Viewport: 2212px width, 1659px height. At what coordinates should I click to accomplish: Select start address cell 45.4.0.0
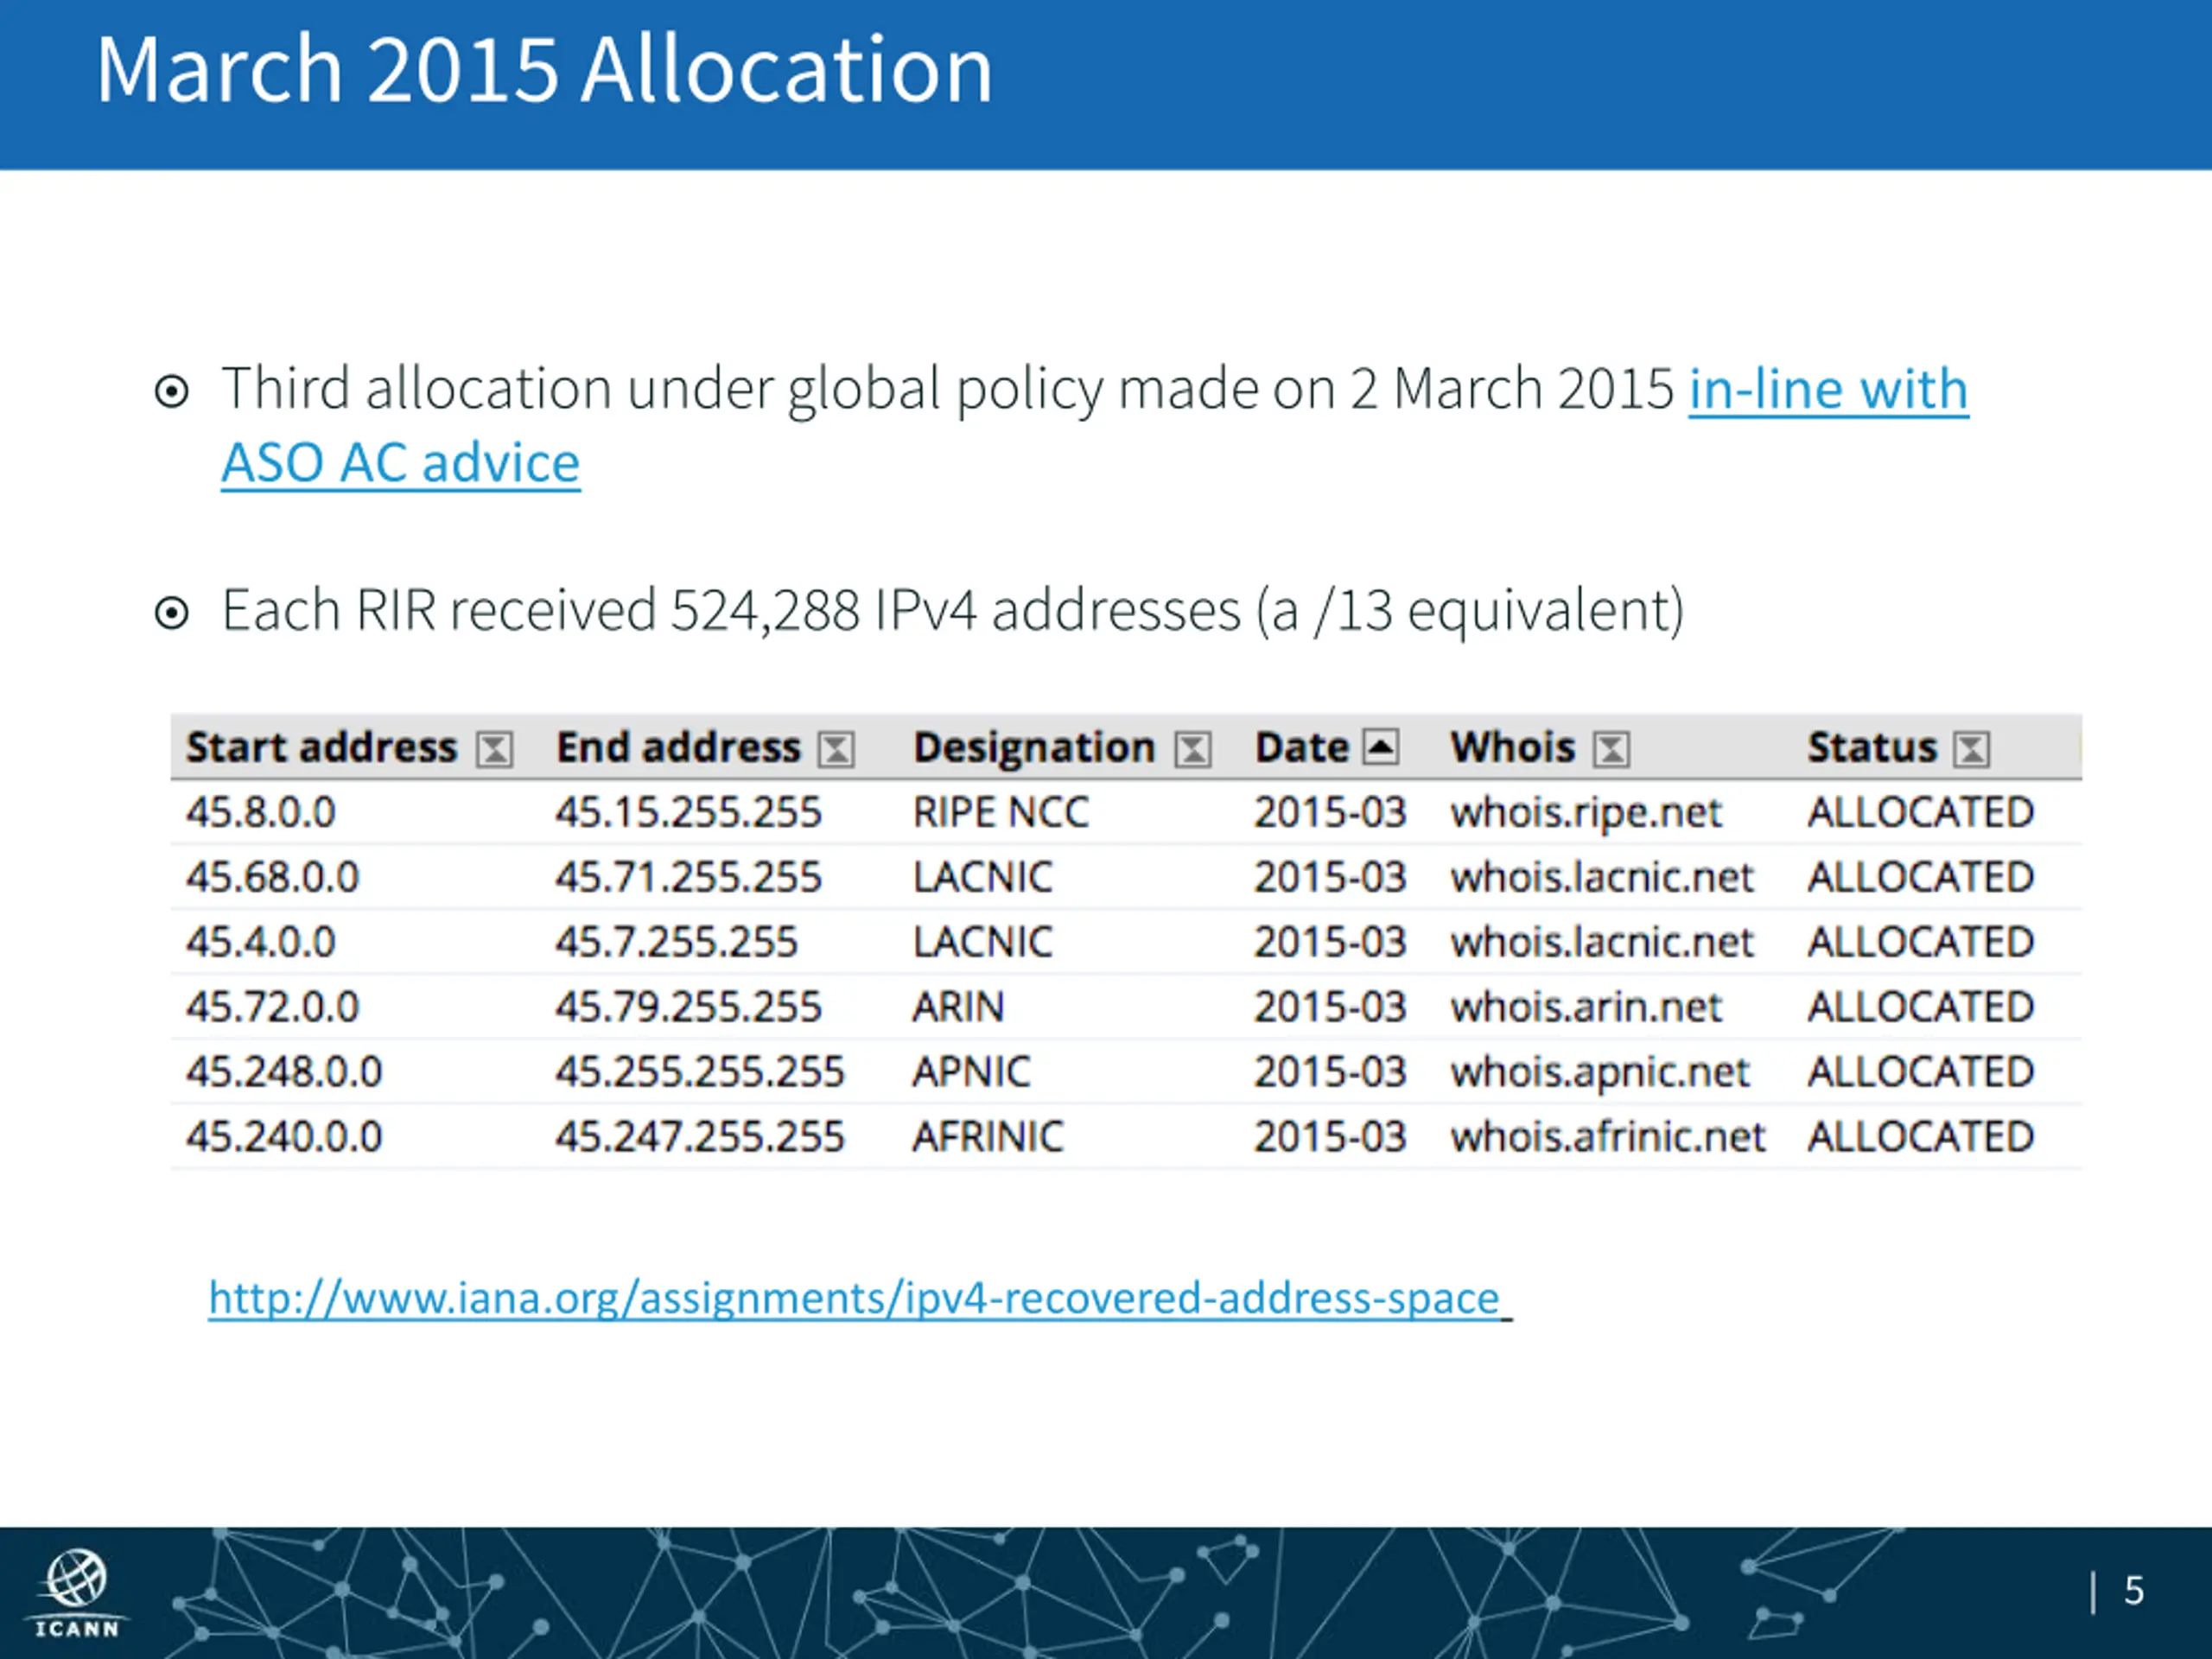coord(261,942)
